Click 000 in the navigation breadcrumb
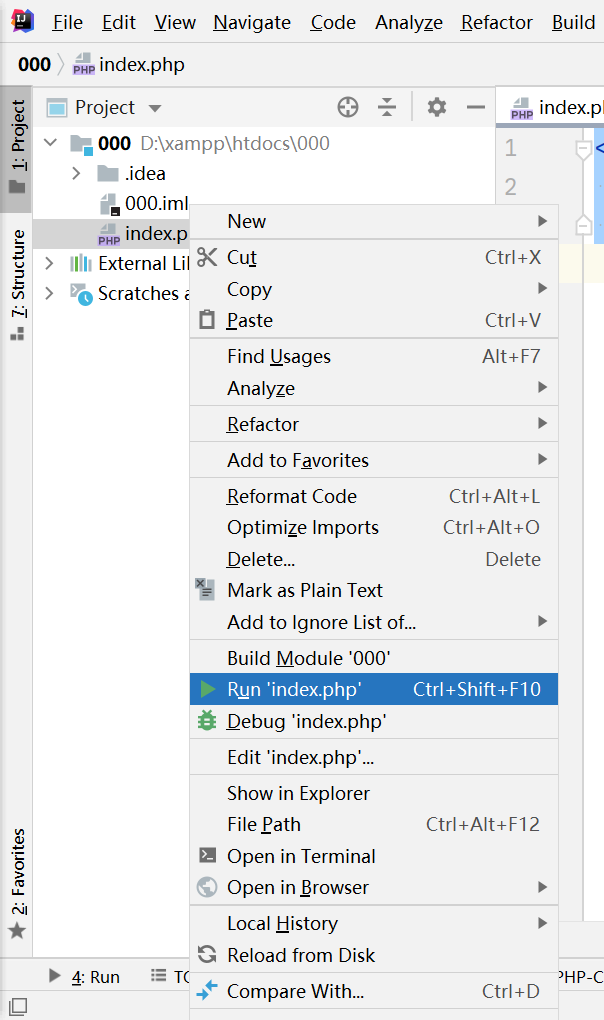The height and width of the screenshot is (1020, 604). pyautogui.click(x=32, y=62)
